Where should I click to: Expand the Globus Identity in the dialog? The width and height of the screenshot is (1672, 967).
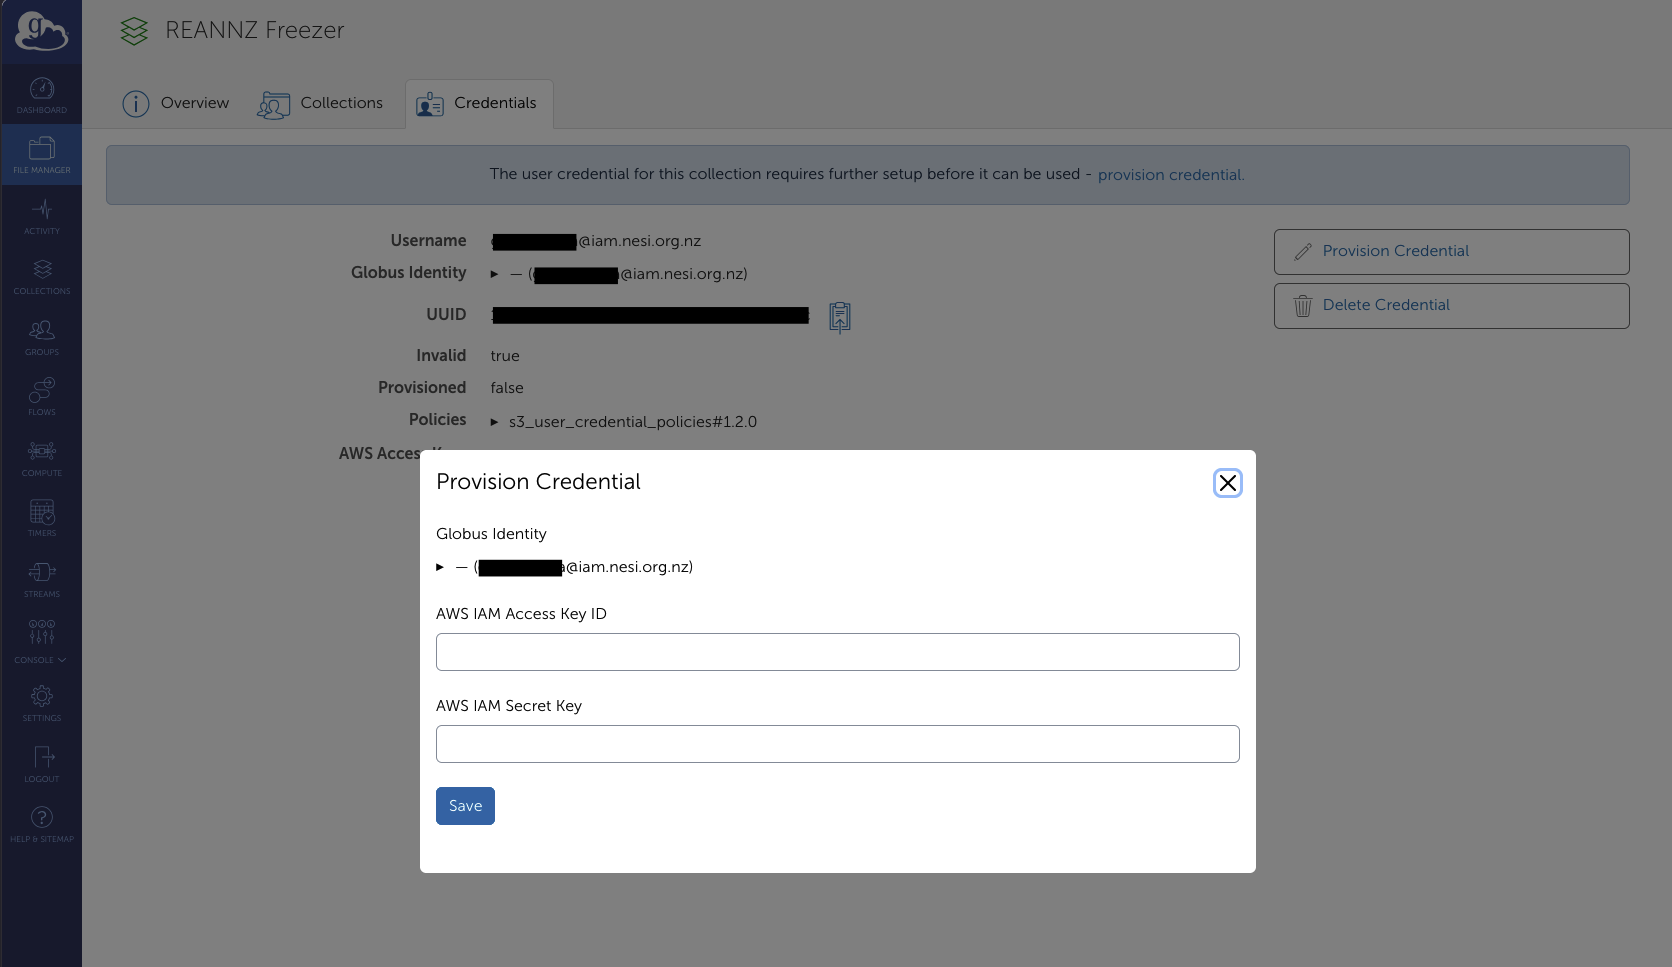440,567
